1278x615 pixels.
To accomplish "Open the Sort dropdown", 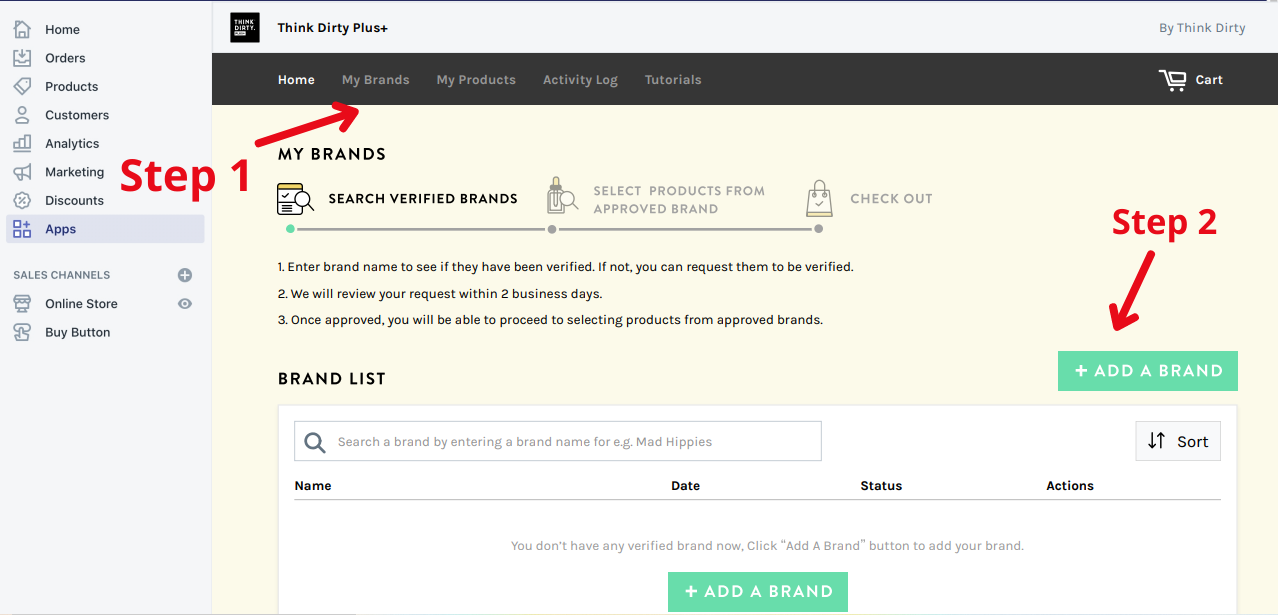I will coord(1178,441).
